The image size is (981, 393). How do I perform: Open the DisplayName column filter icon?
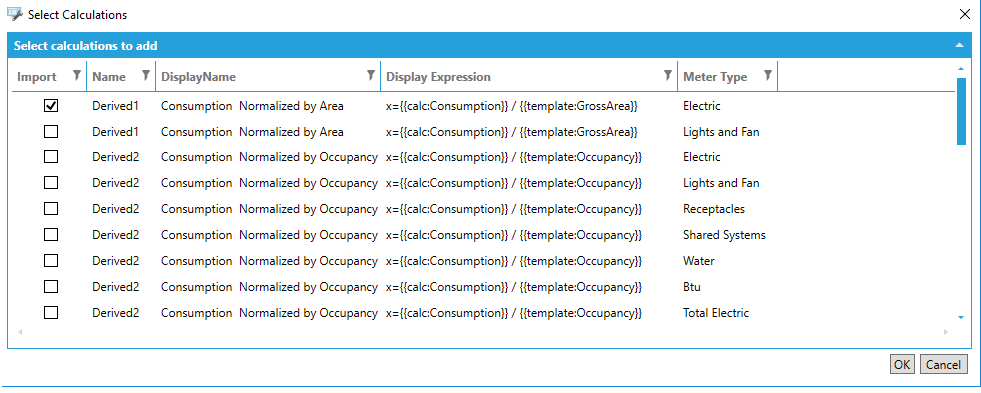pyautogui.click(x=371, y=76)
